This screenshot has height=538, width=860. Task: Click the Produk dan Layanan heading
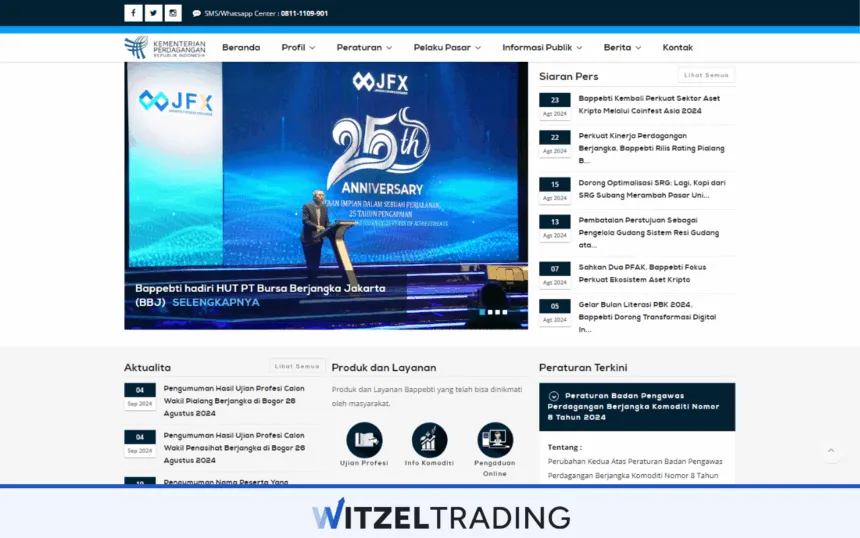384,368
